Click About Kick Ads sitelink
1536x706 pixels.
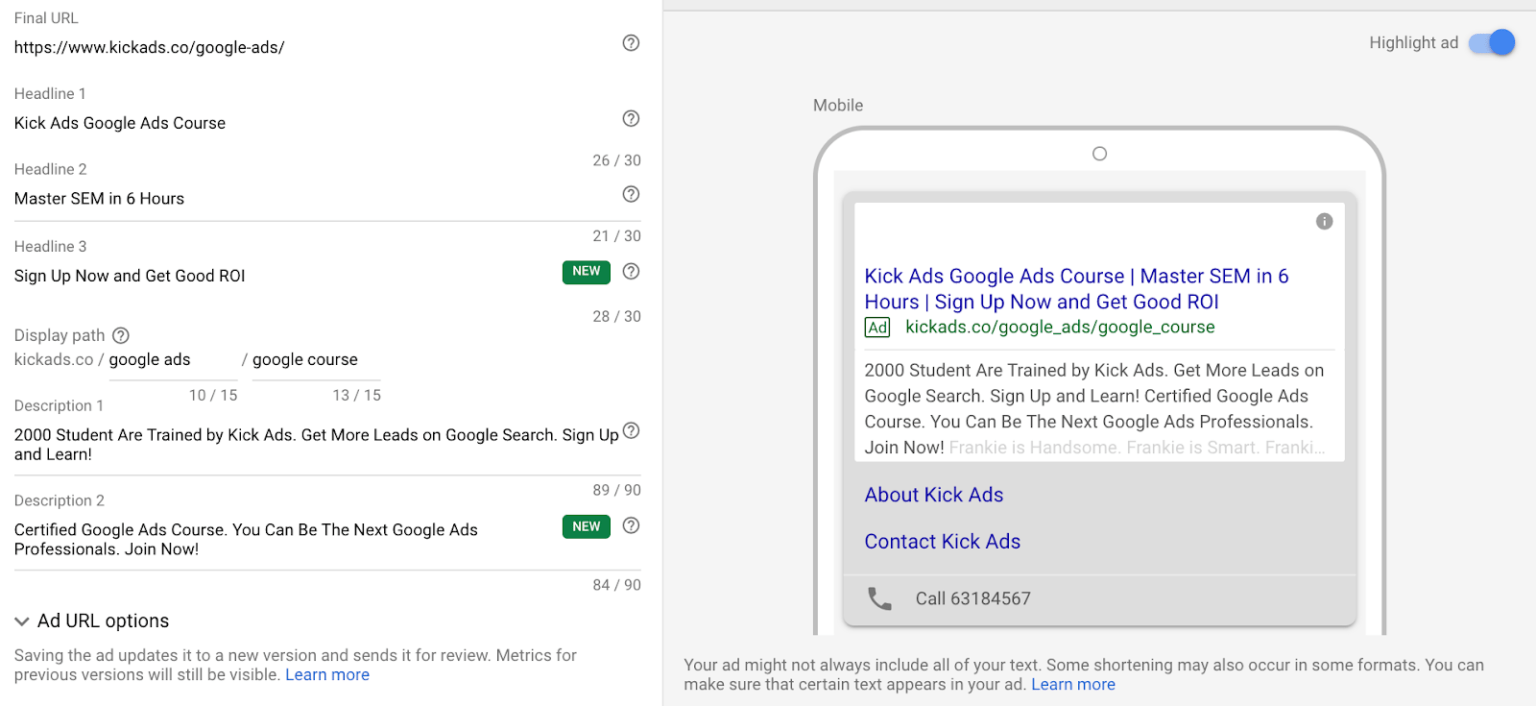tap(934, 495)
